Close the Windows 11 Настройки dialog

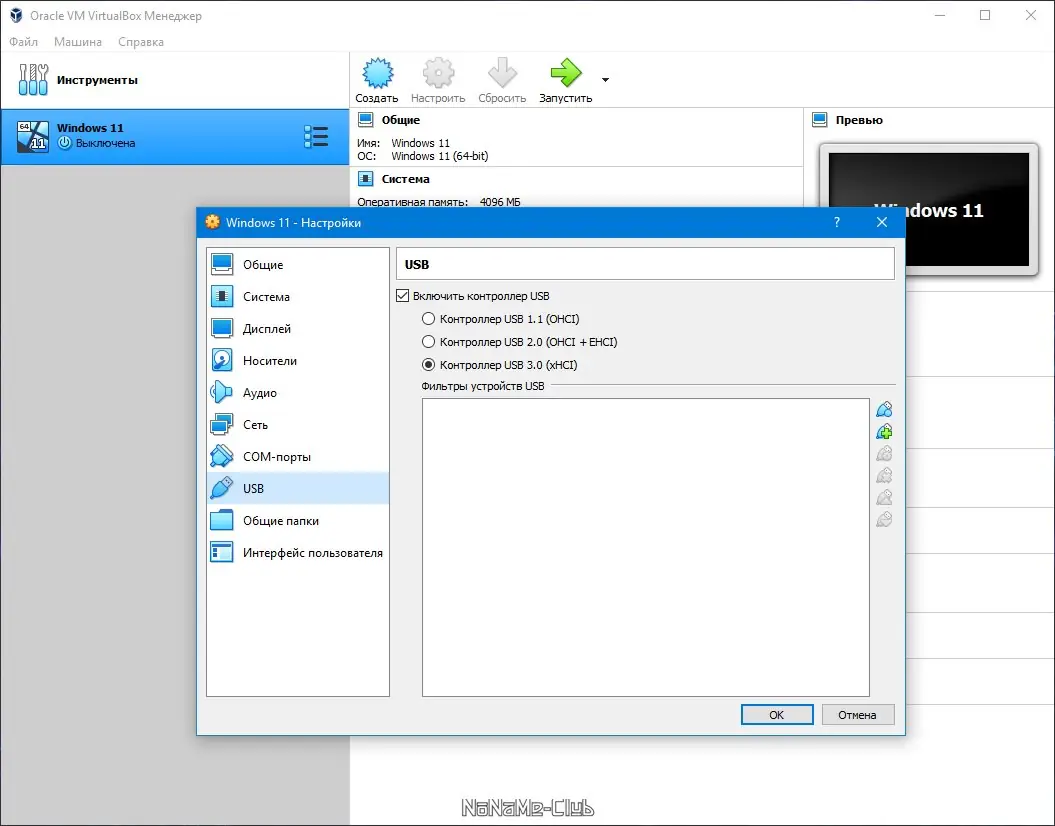point(881,222)
